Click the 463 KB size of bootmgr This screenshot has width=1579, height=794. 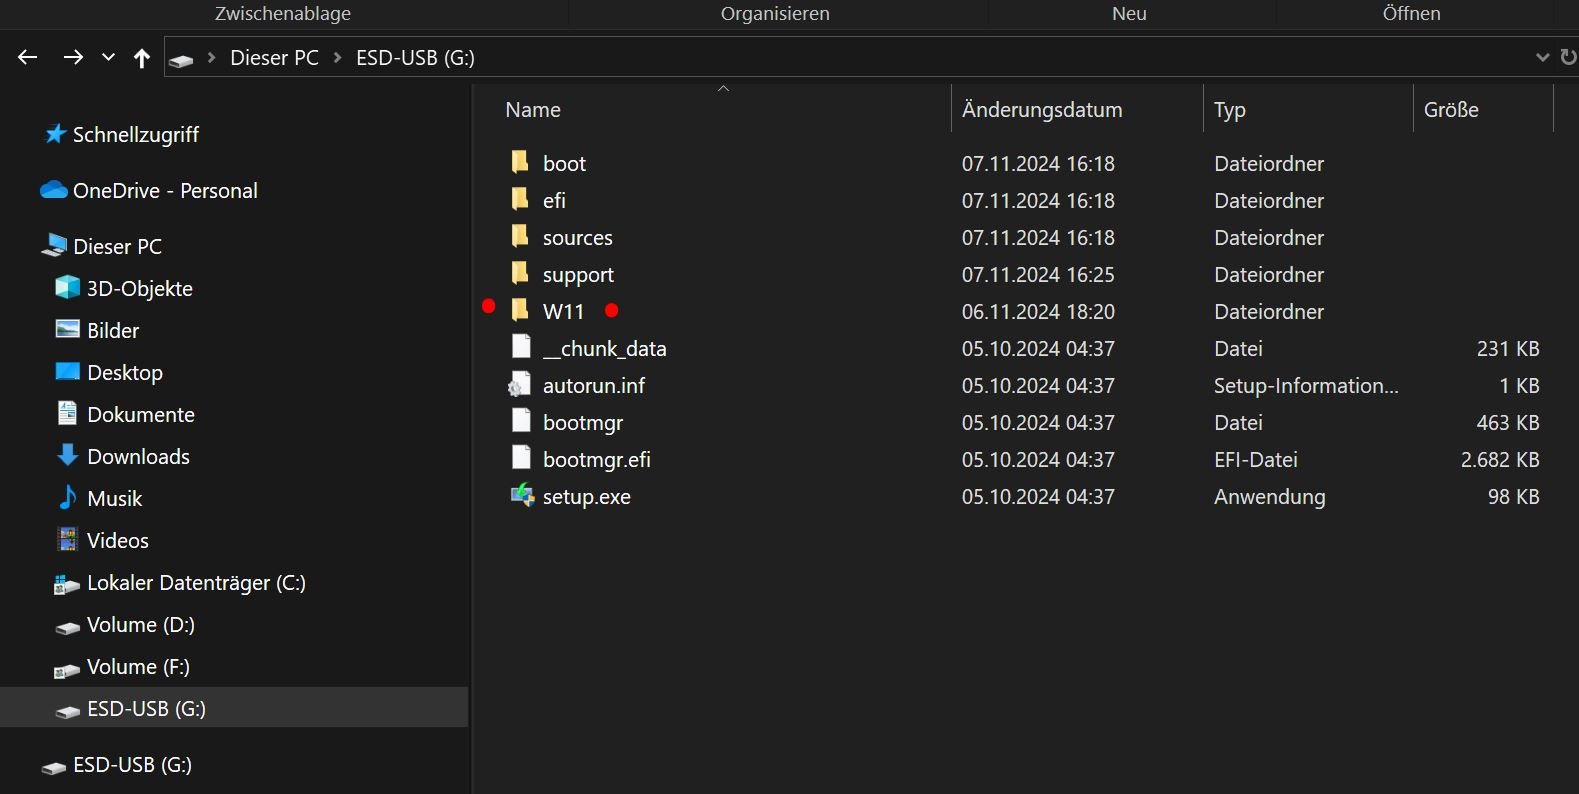click(1508, 423)
